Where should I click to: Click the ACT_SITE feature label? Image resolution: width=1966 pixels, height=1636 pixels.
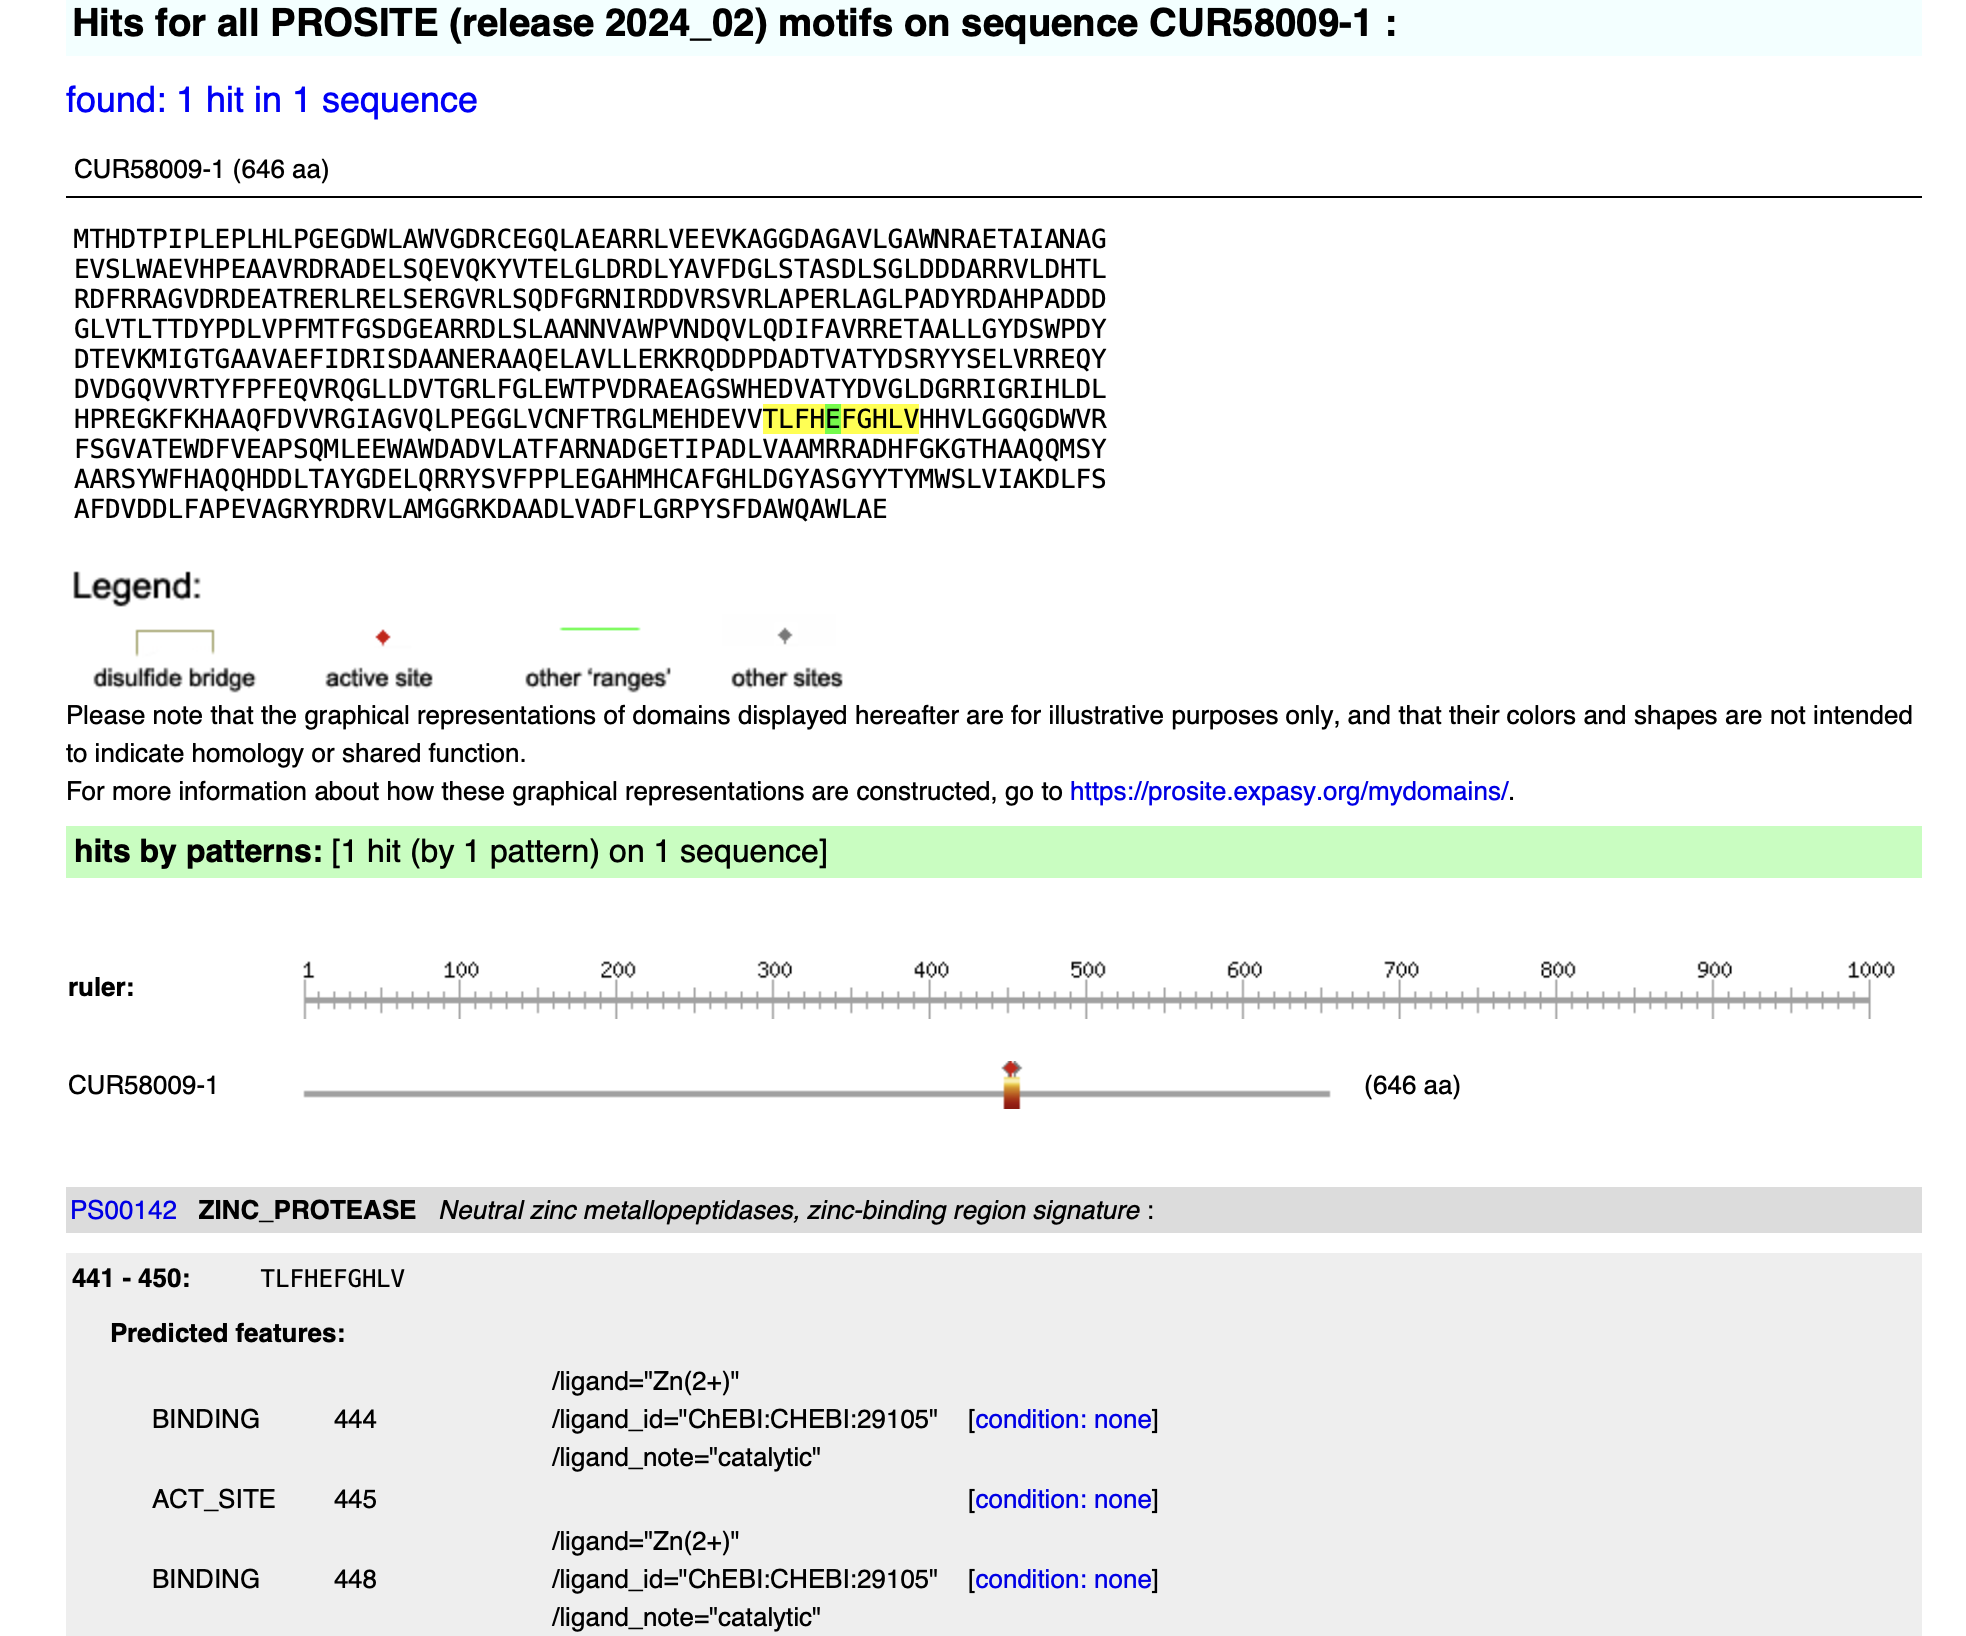pos(214,1499)
